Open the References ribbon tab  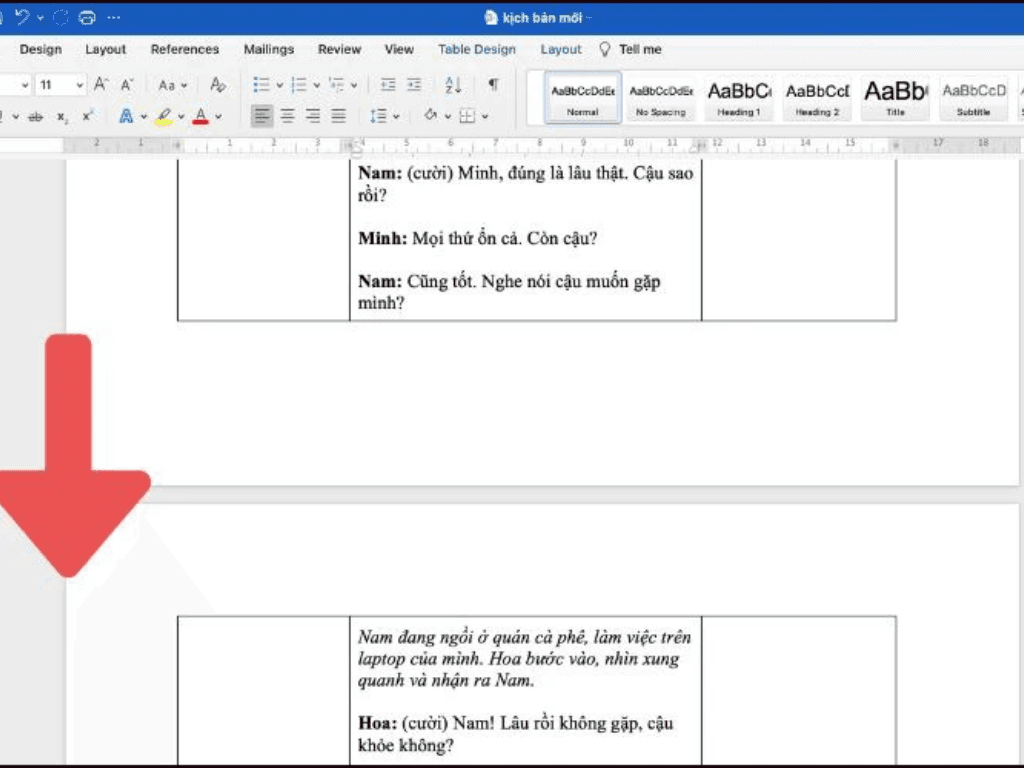[184, 49]
